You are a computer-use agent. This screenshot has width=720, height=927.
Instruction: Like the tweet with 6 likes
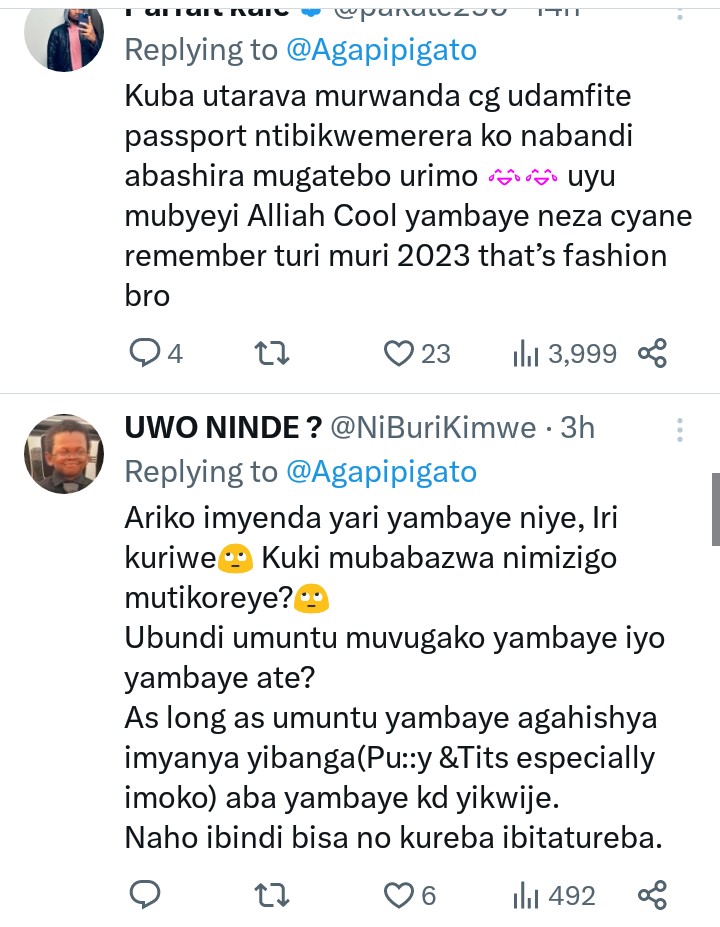[x=400, y=895]
